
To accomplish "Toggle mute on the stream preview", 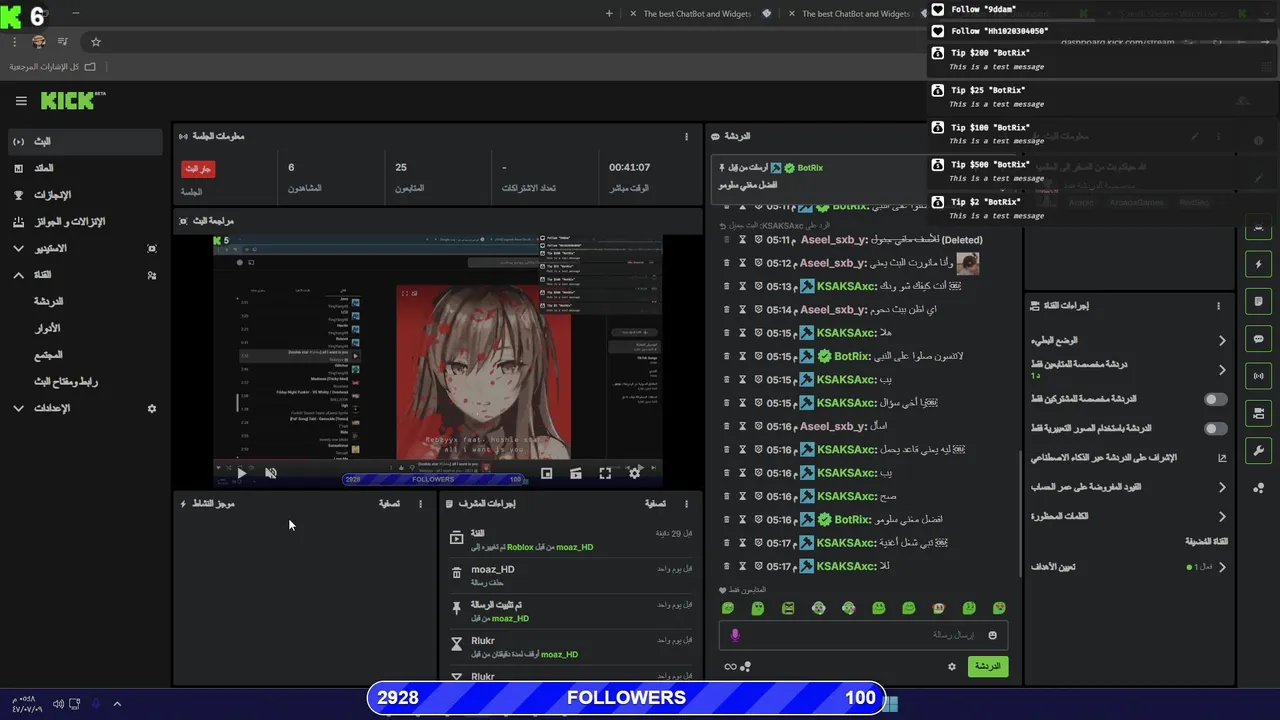I will point(270,474).
